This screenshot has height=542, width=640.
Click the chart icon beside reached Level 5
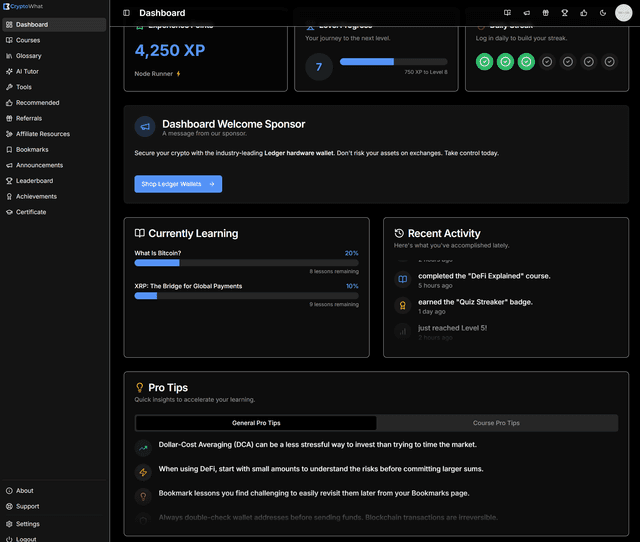(402, 331)
